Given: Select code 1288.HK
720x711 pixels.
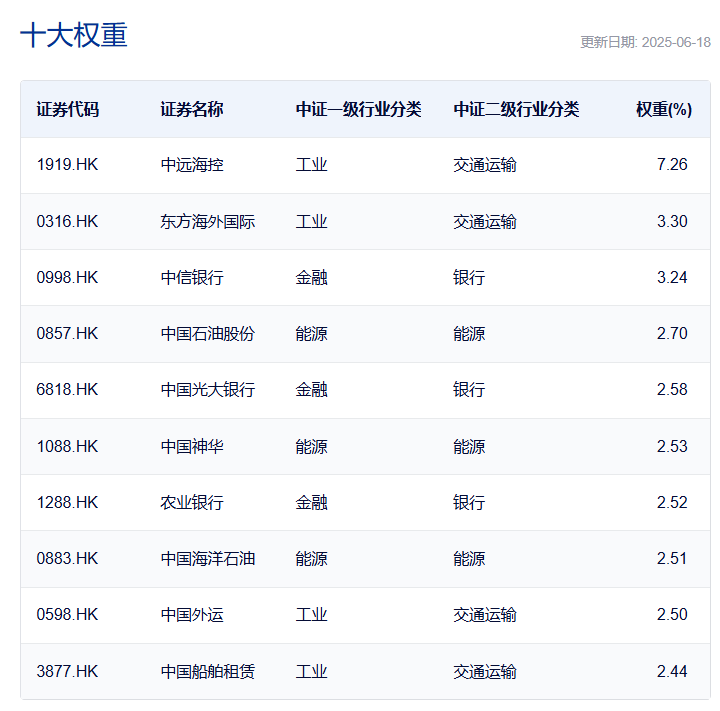Looking at the screenshot, I should (68, 502).
